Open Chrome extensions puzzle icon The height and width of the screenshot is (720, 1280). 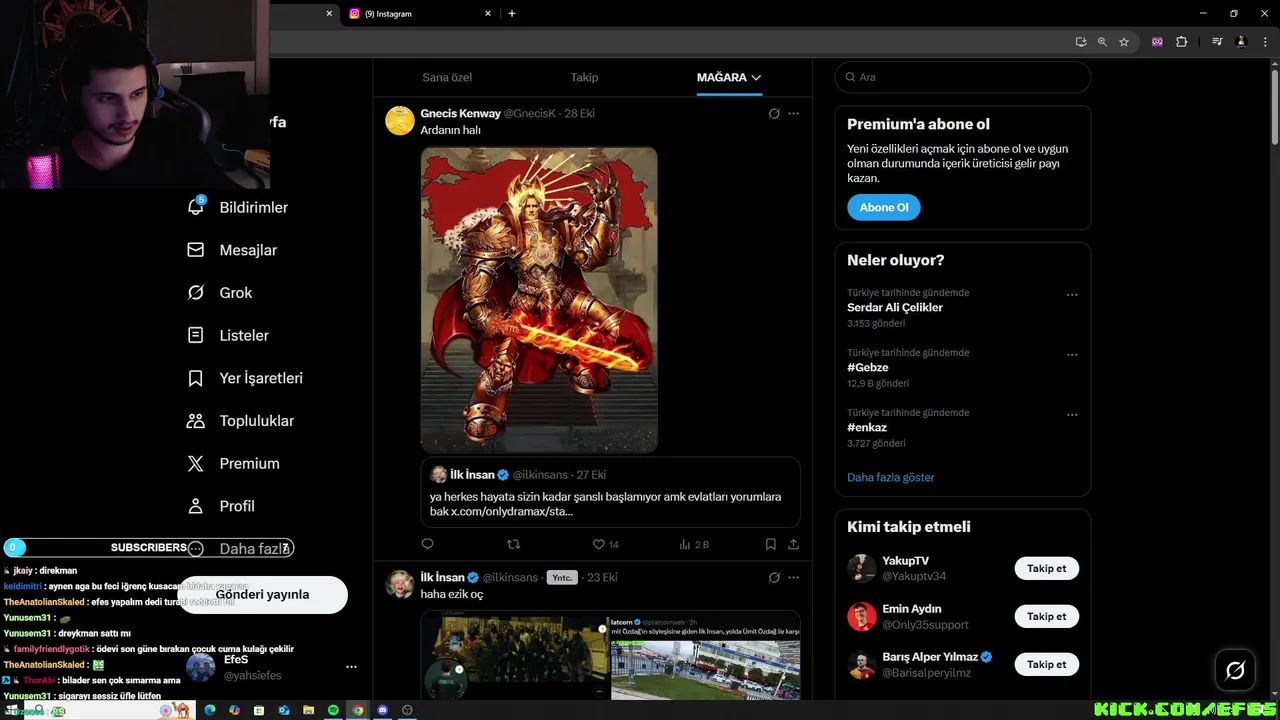1181,42
